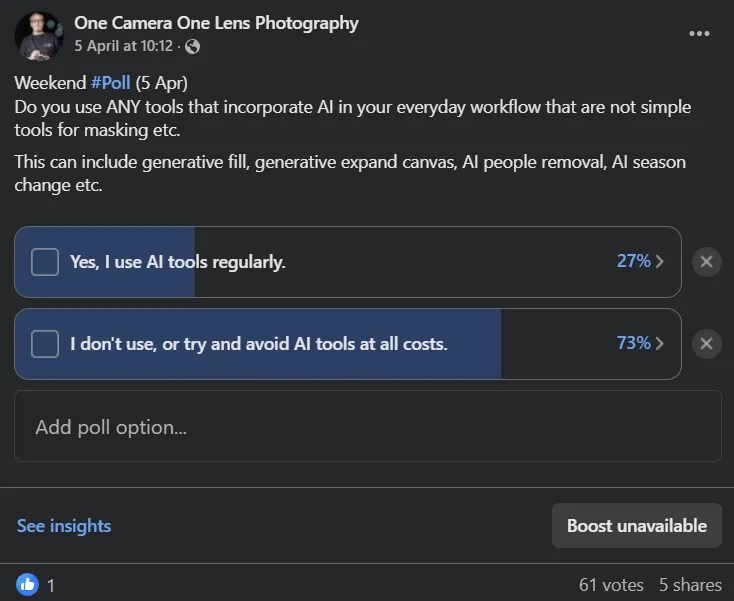
Task: Check 'I don't use, or try and avoid' option
Action: 45,344
